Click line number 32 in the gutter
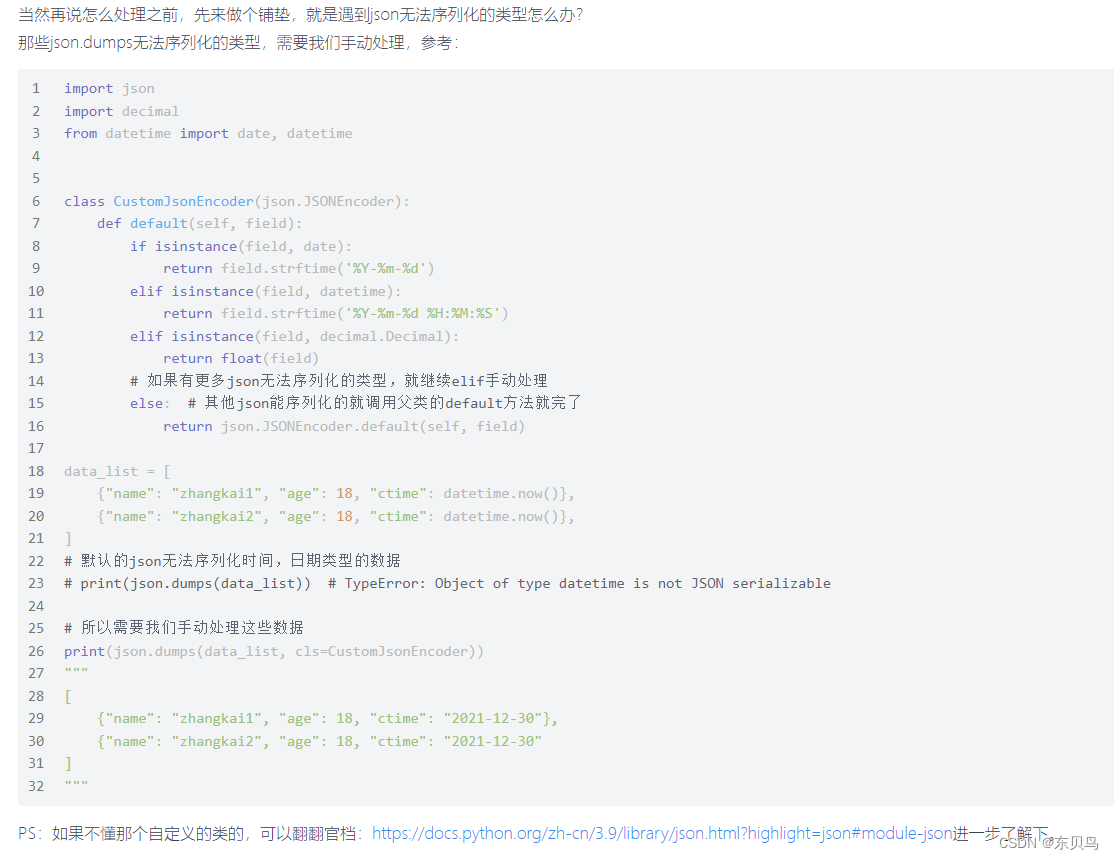 [36, 785]
